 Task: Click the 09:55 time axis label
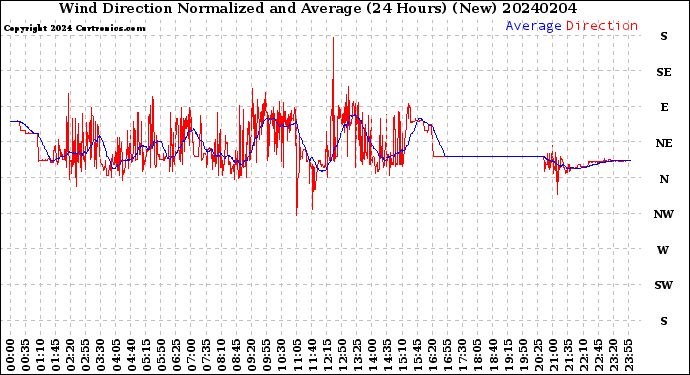[x=266, y=355]
